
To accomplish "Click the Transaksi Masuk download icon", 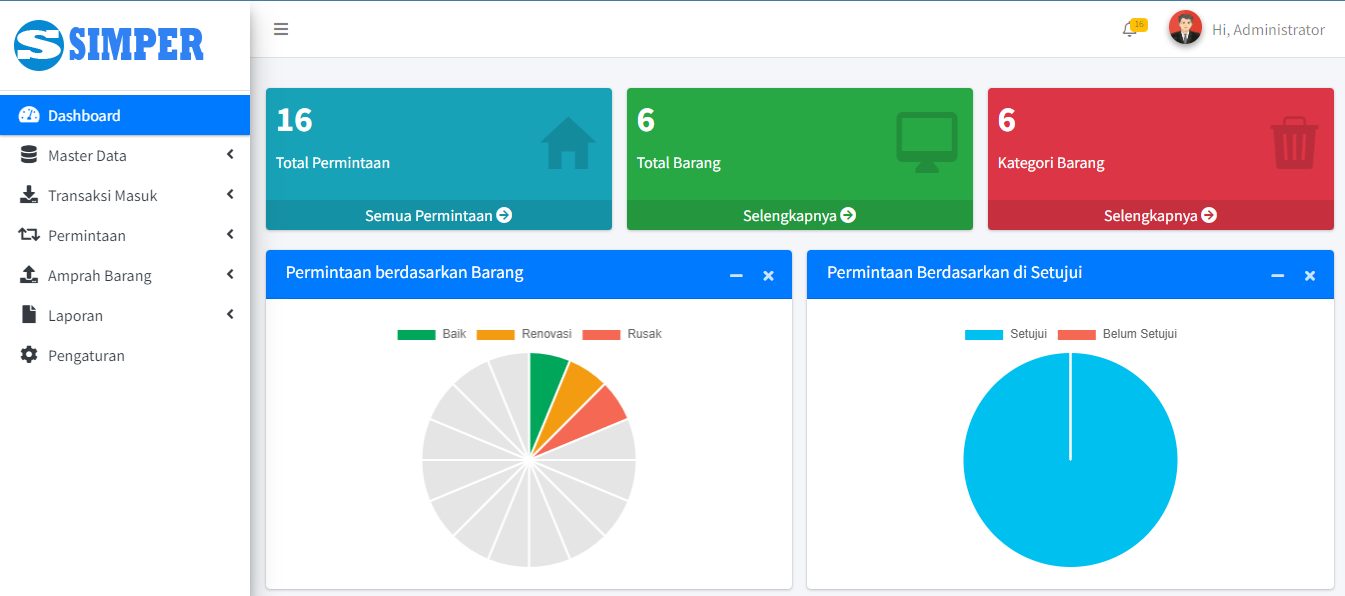I will click(x=29, y=195).
